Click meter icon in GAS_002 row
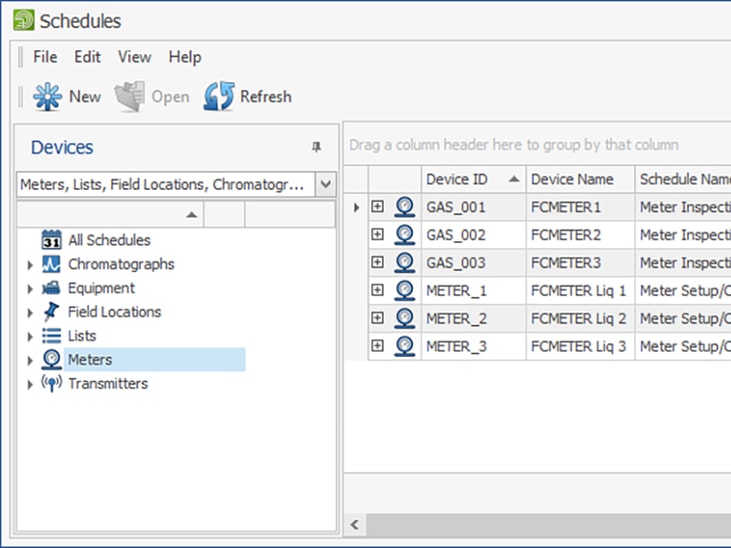 tap(404, 235)
